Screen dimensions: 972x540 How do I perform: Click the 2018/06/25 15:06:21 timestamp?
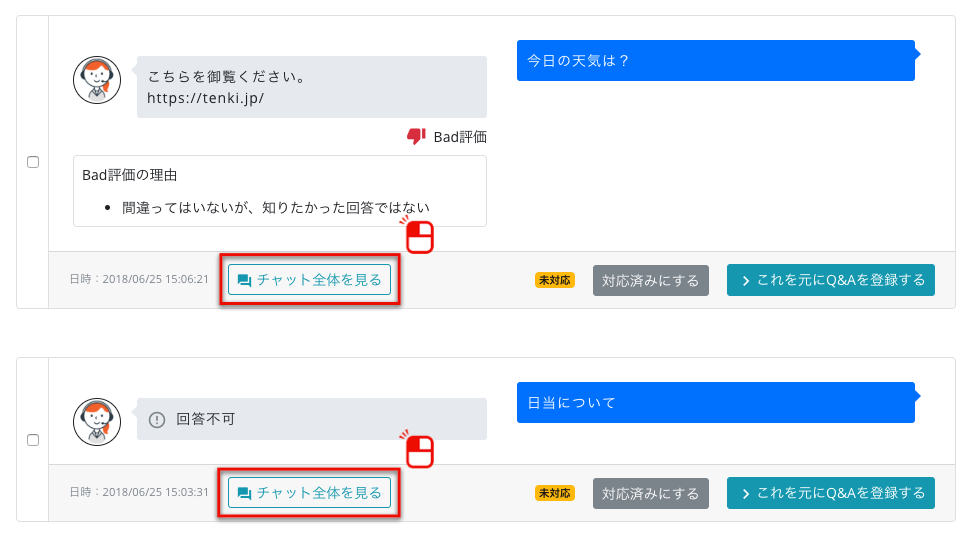139,279
